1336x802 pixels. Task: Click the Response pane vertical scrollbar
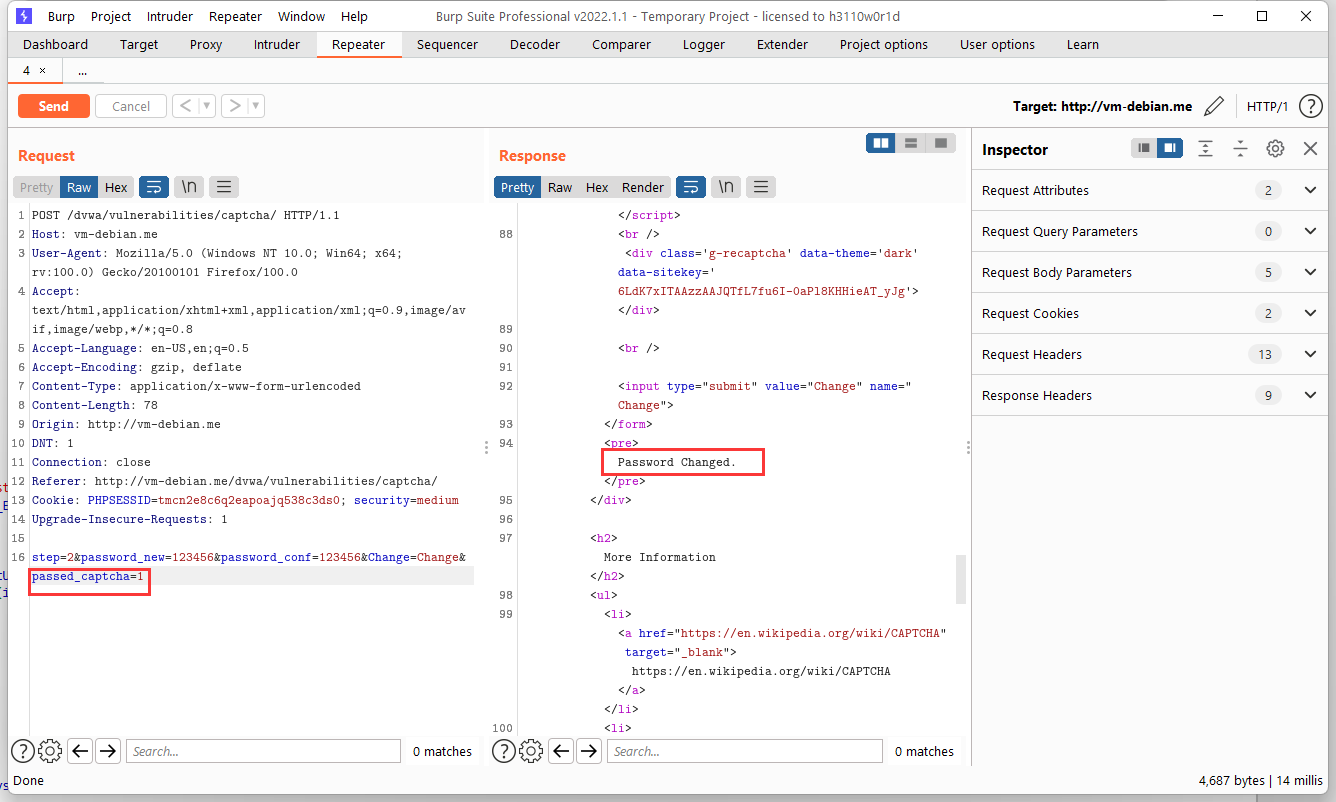pos(960,579)
